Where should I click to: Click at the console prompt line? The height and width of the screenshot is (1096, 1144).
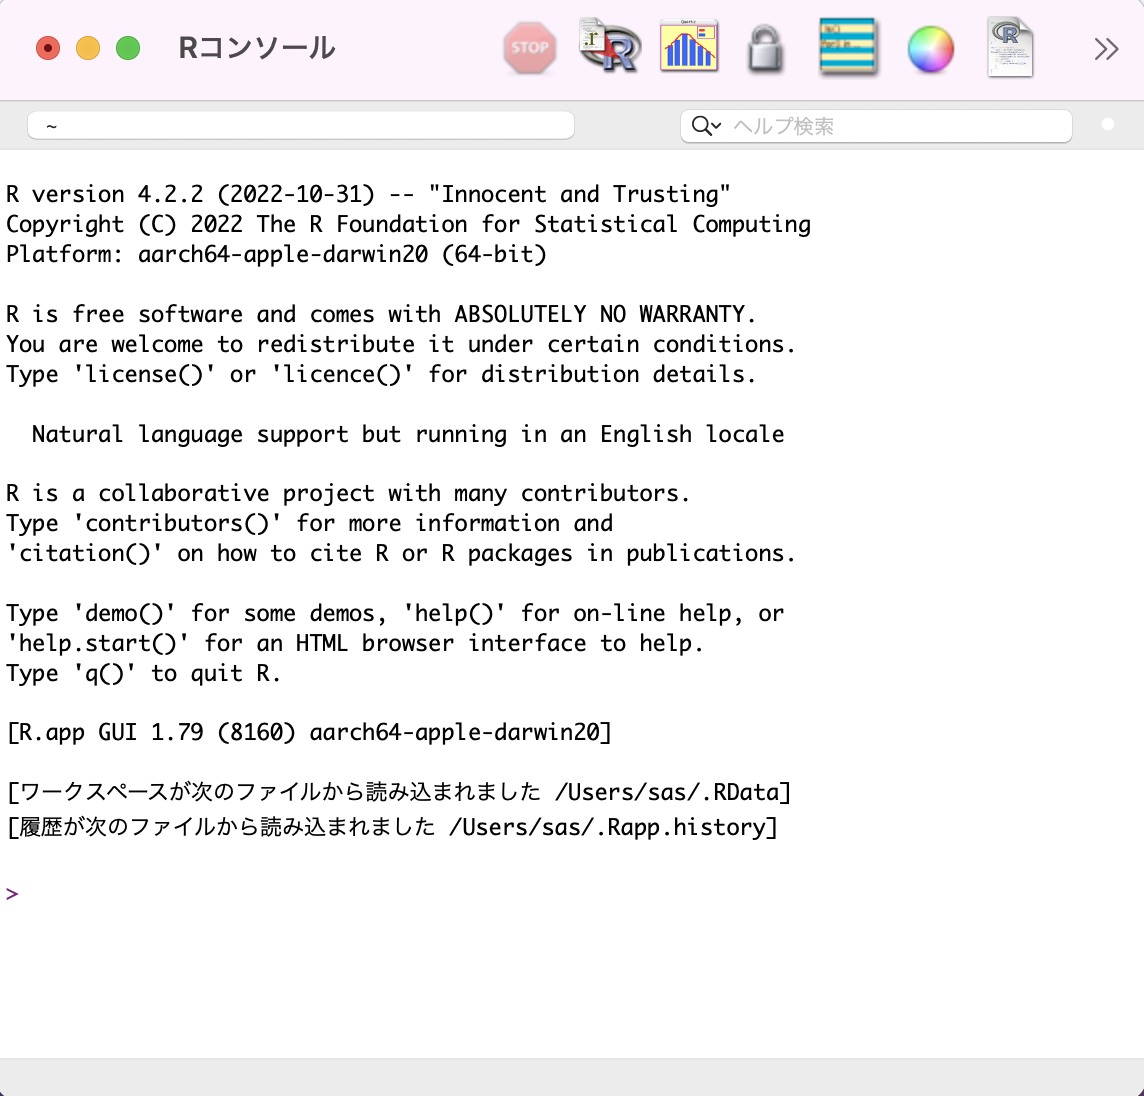(572, 894)
